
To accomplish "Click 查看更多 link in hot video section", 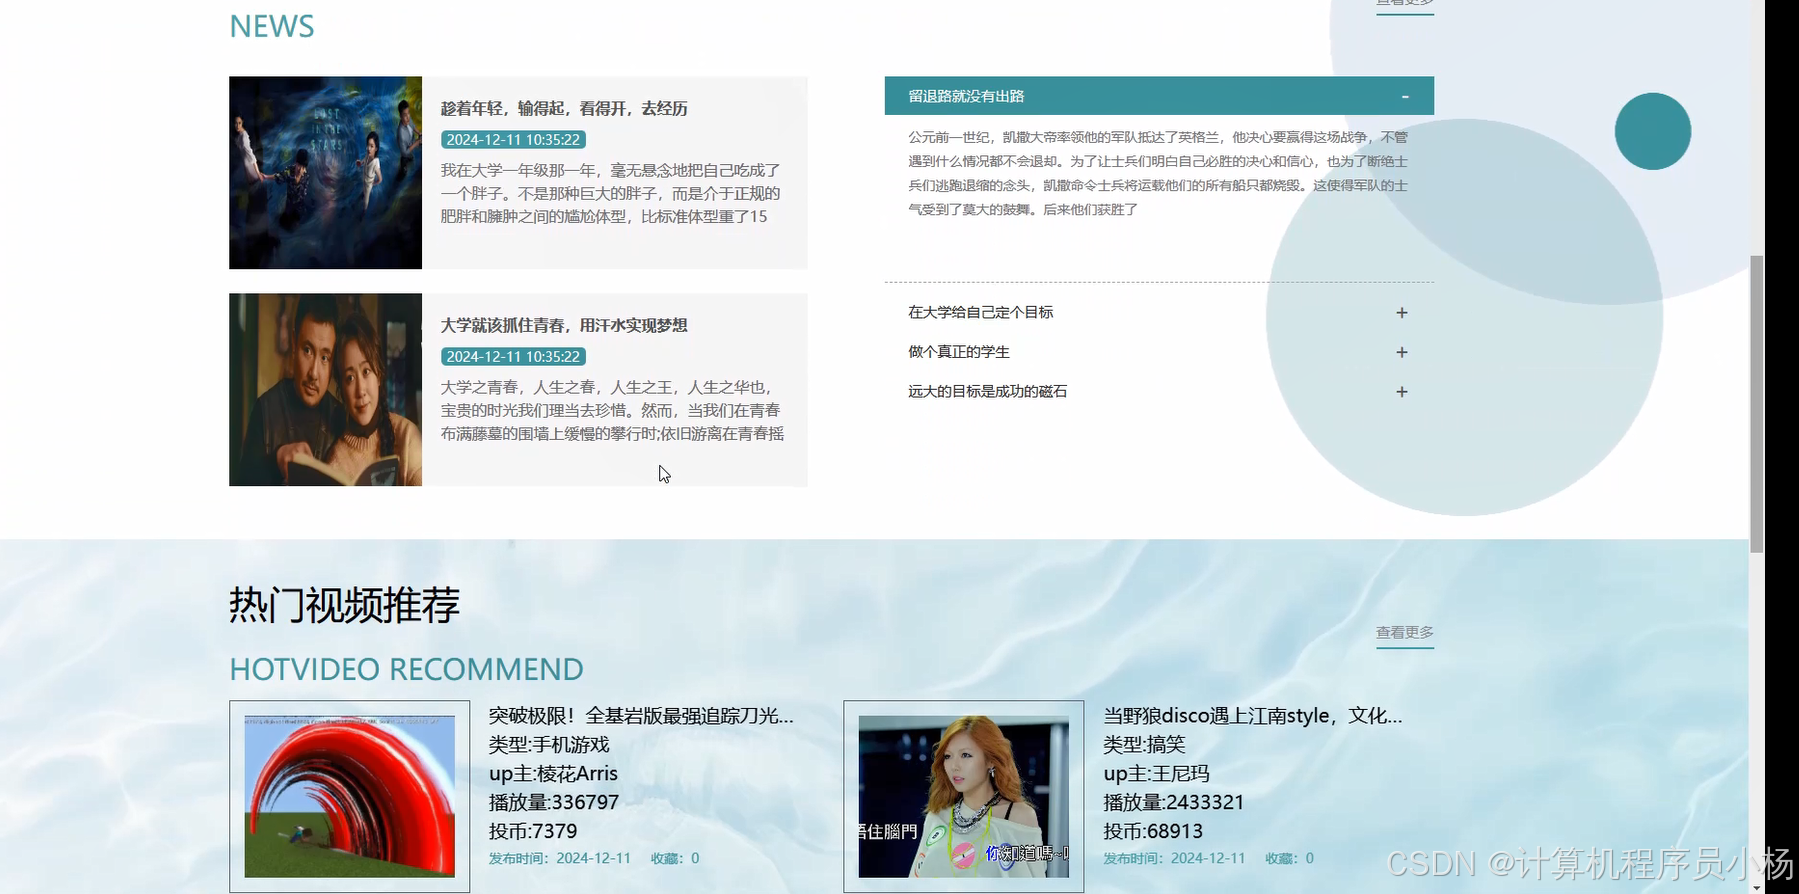I will click(1404, 633).
